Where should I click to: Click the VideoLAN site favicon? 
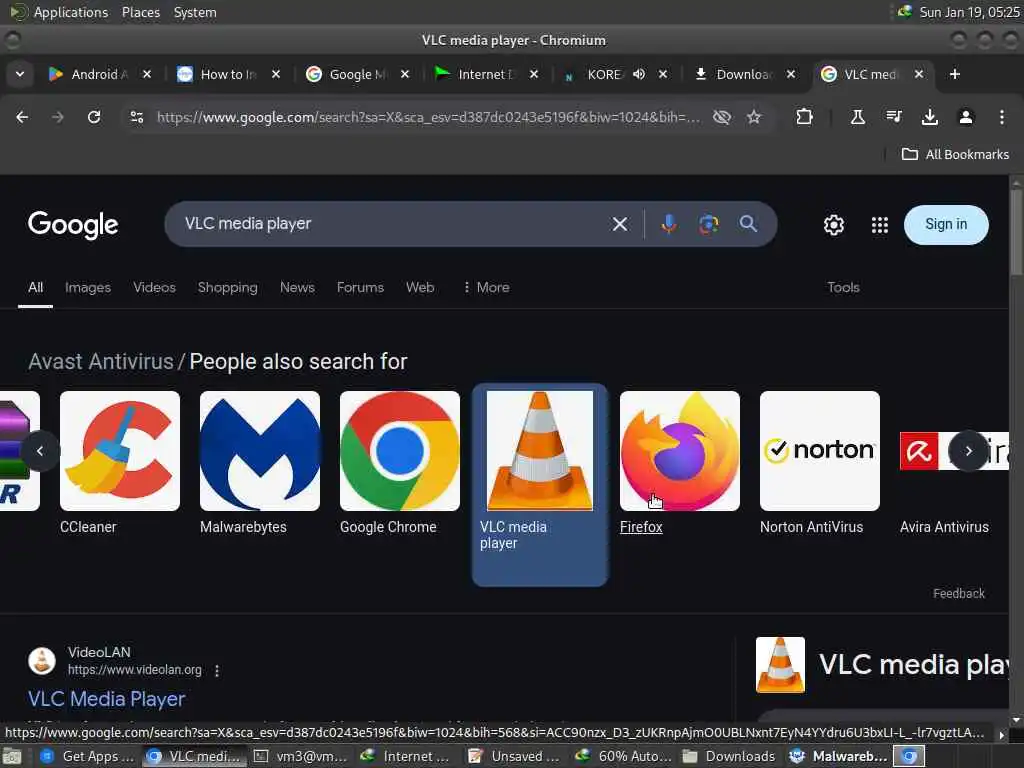[42, 661]
